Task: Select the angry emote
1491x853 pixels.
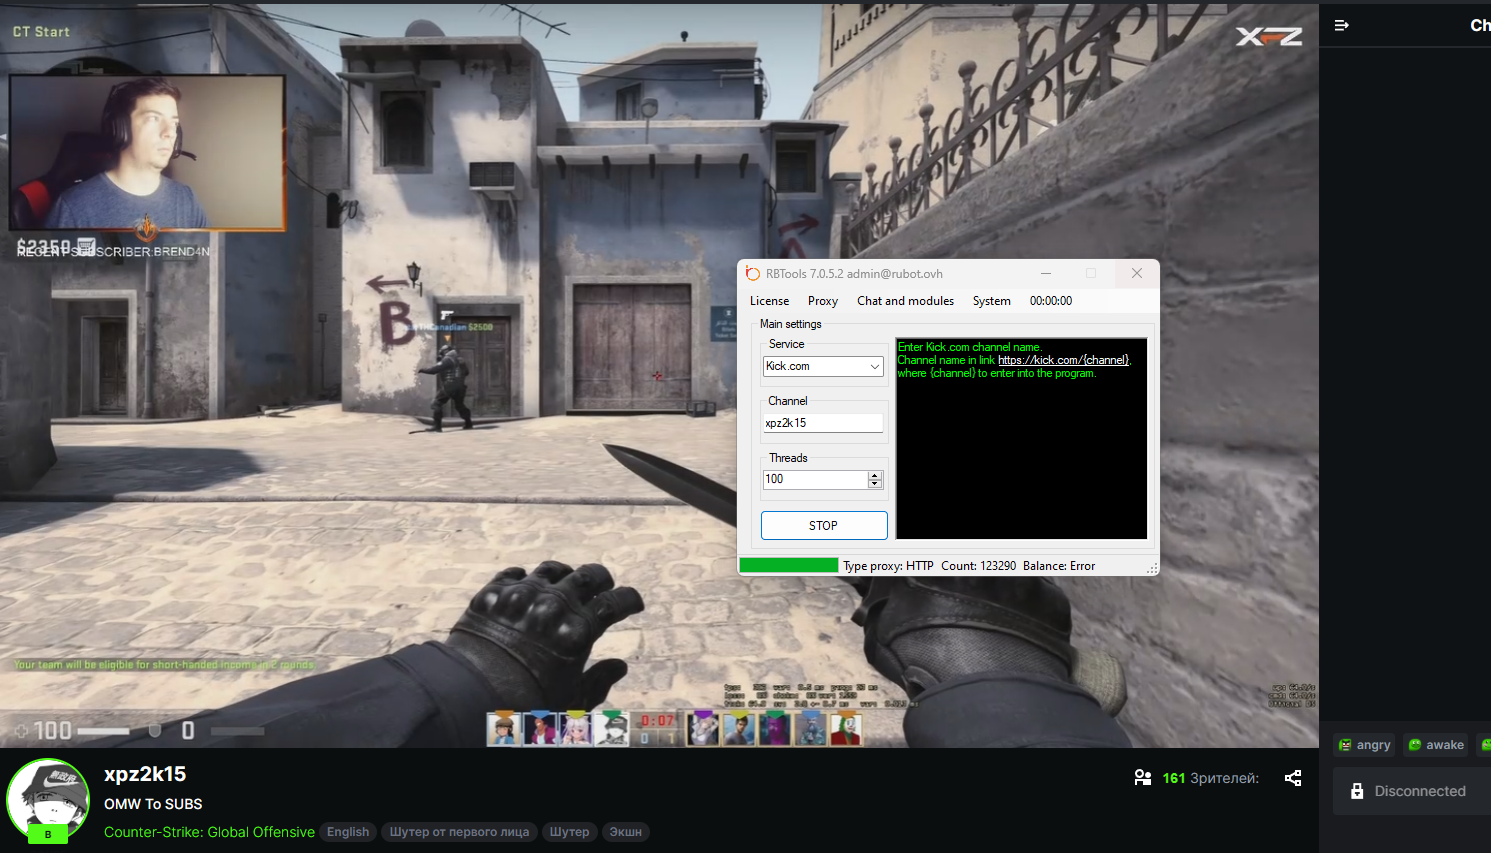Action: click(x=1365, y=745)
